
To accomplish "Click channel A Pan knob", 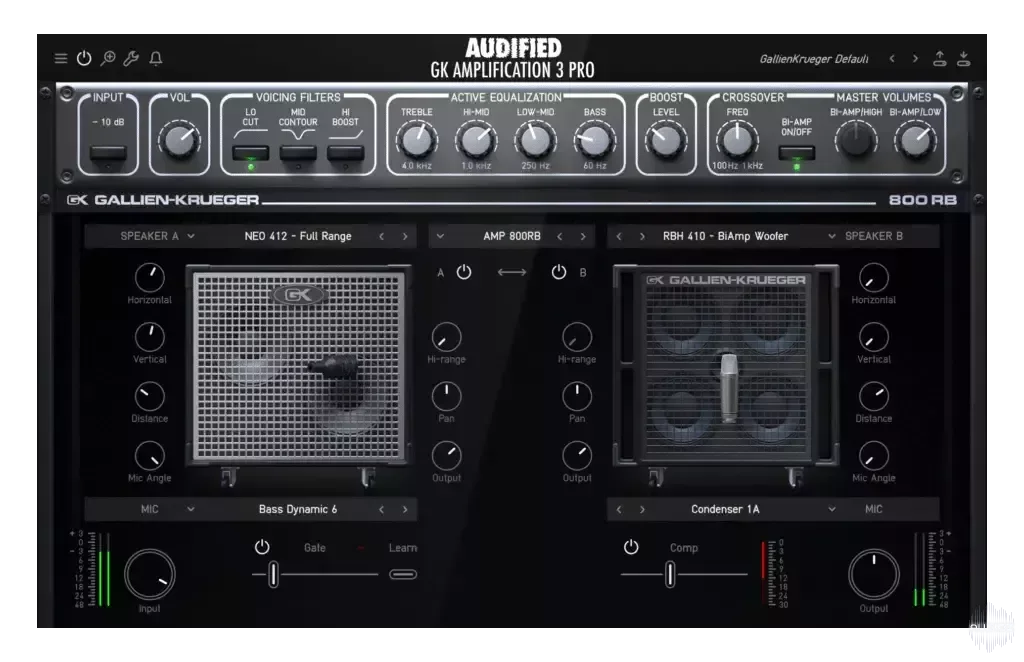I will pos(447,396).
